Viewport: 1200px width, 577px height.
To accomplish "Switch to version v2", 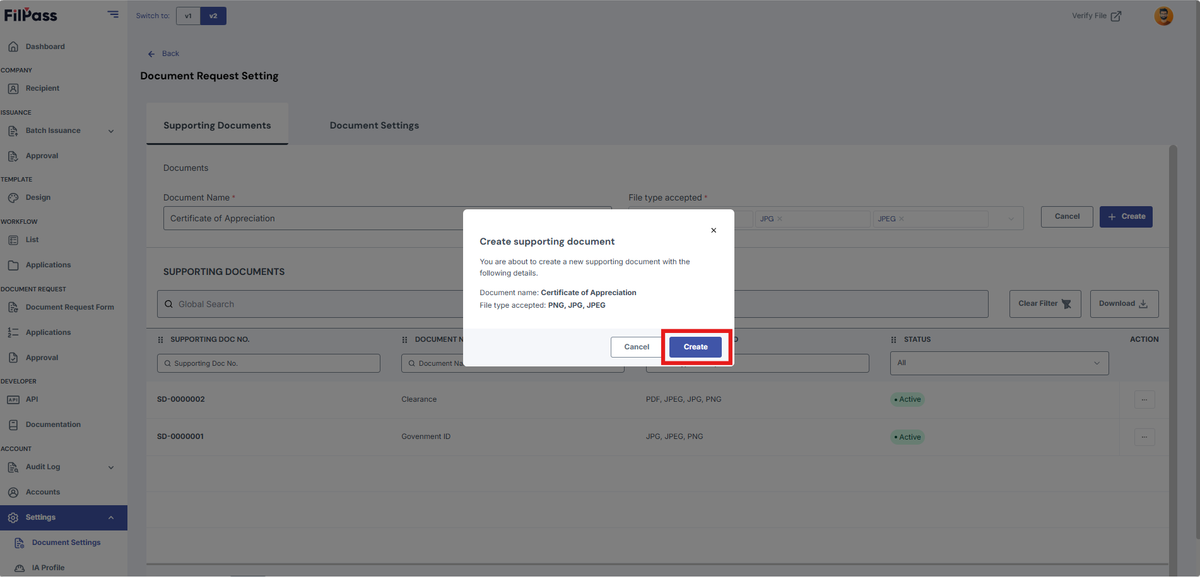I will [x=213, y=16].
